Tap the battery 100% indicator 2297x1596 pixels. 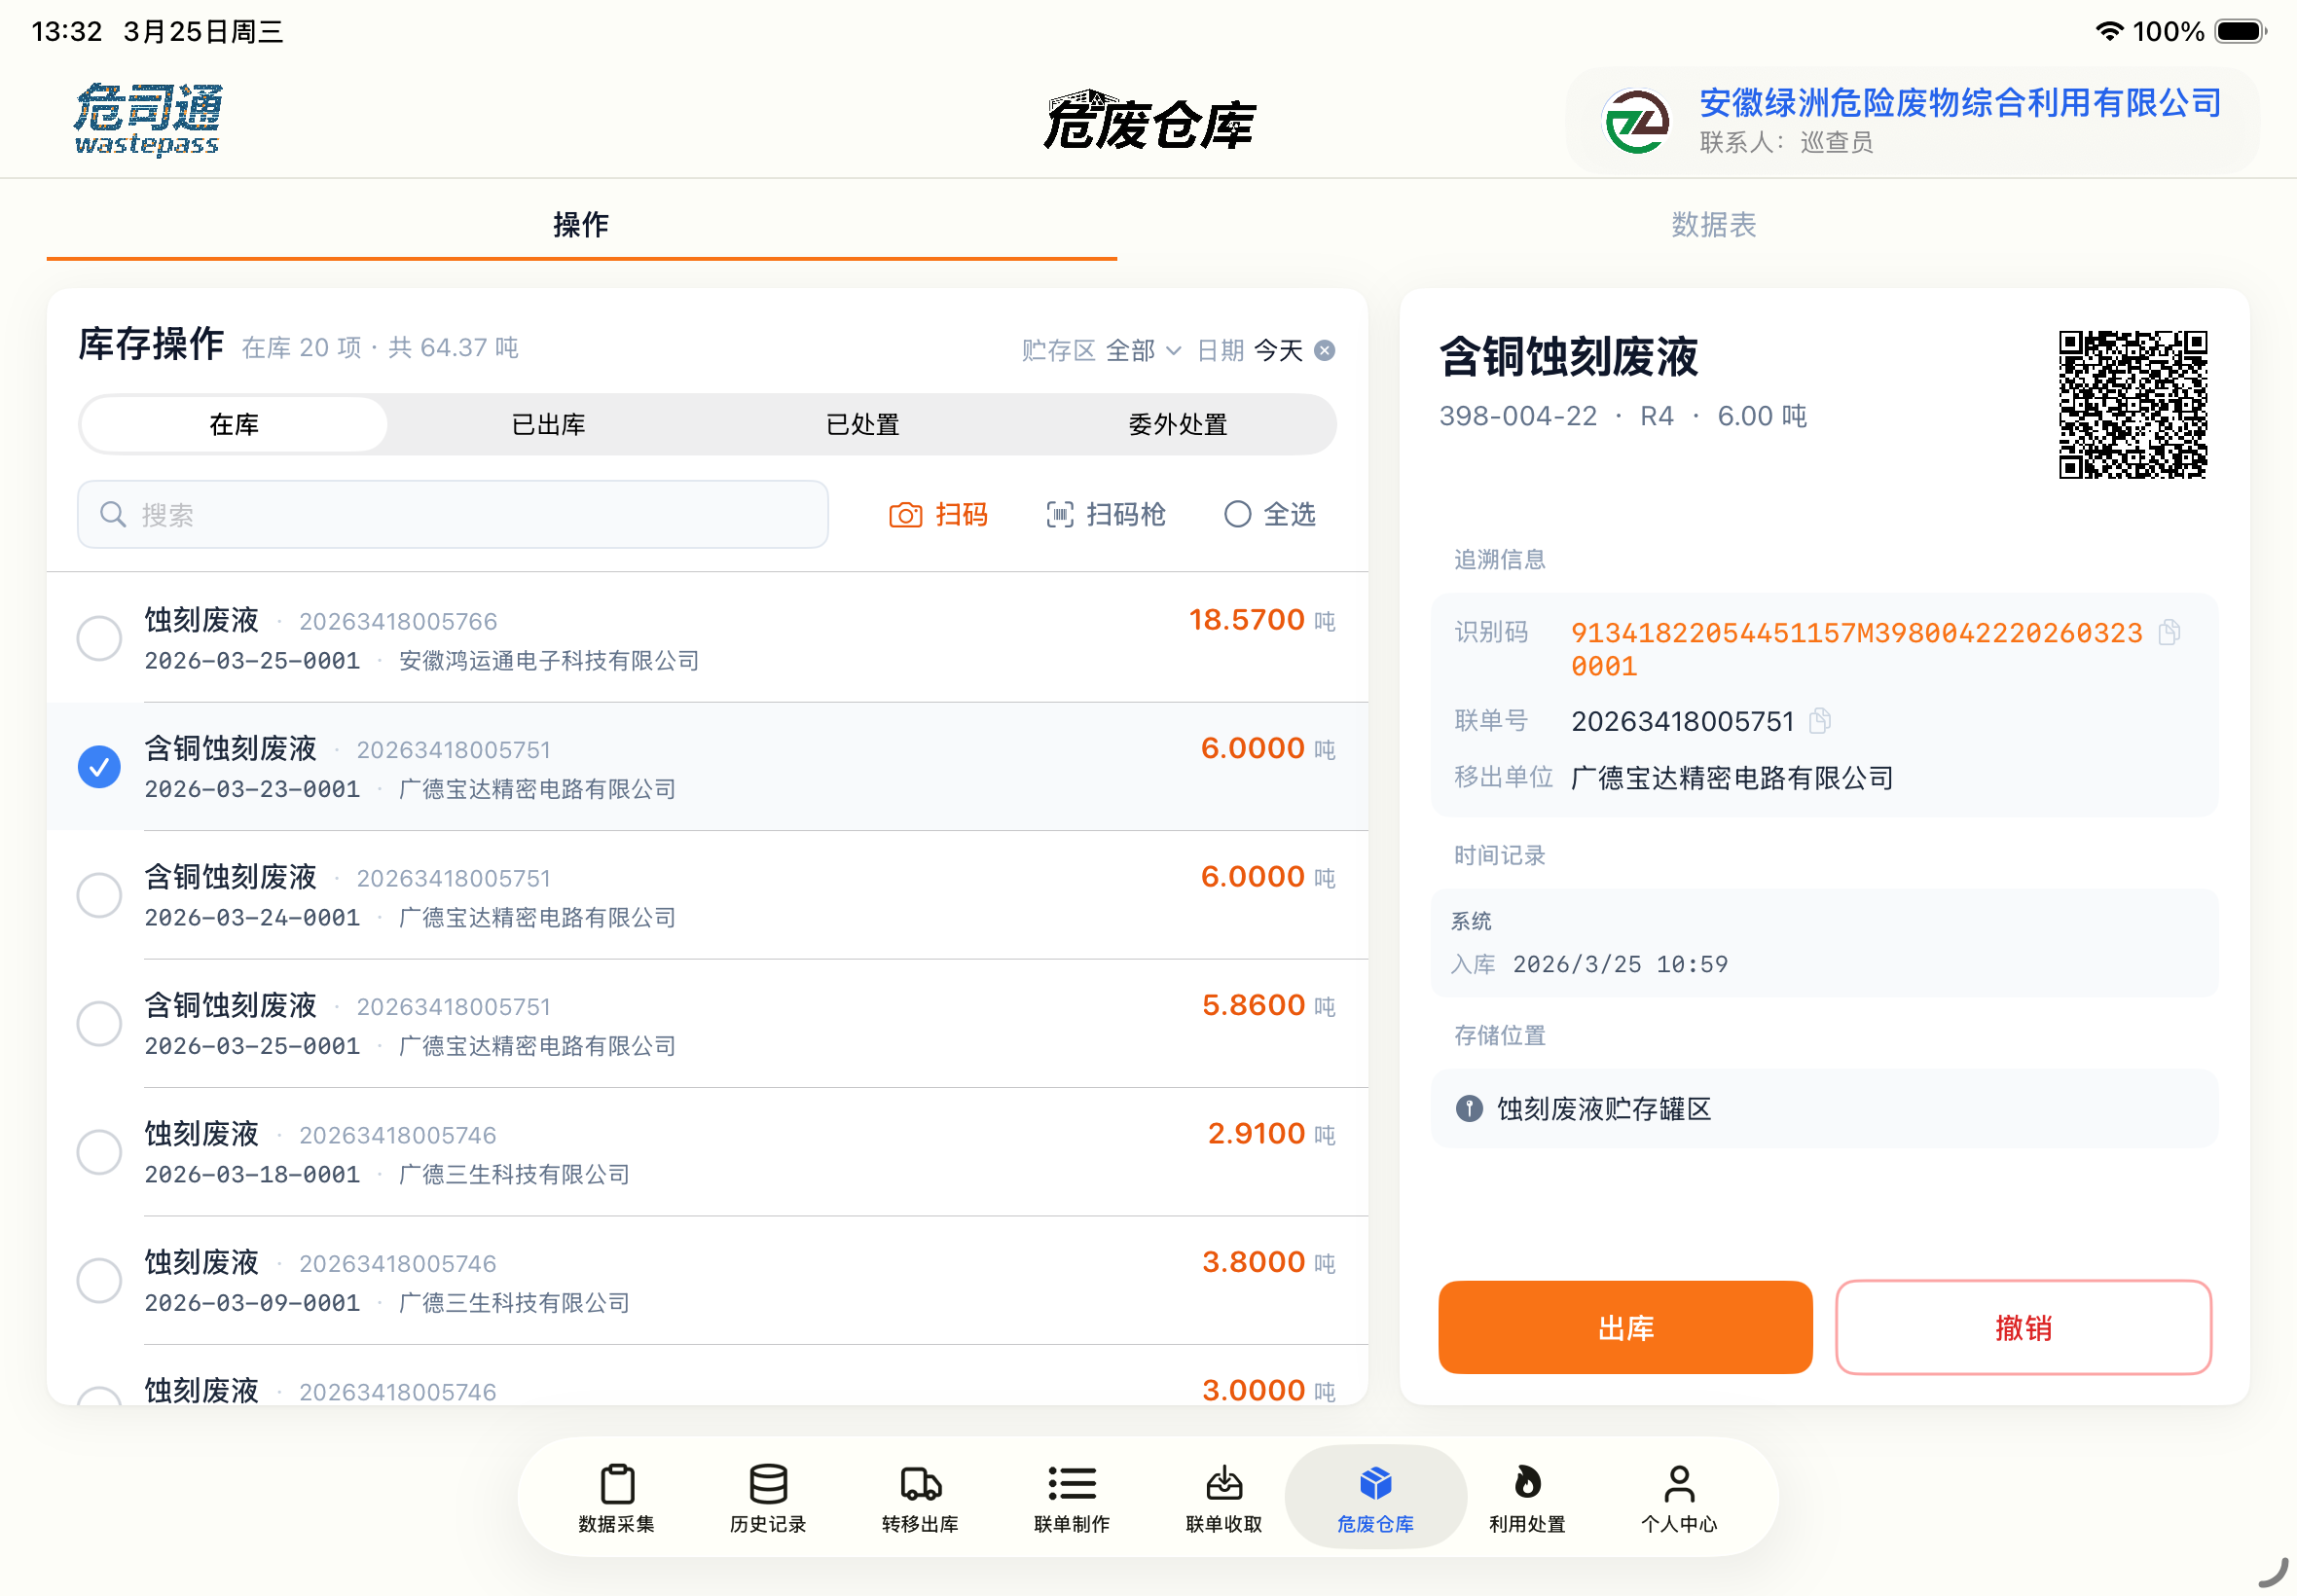pyautogui.click(x=2200, y=31)
